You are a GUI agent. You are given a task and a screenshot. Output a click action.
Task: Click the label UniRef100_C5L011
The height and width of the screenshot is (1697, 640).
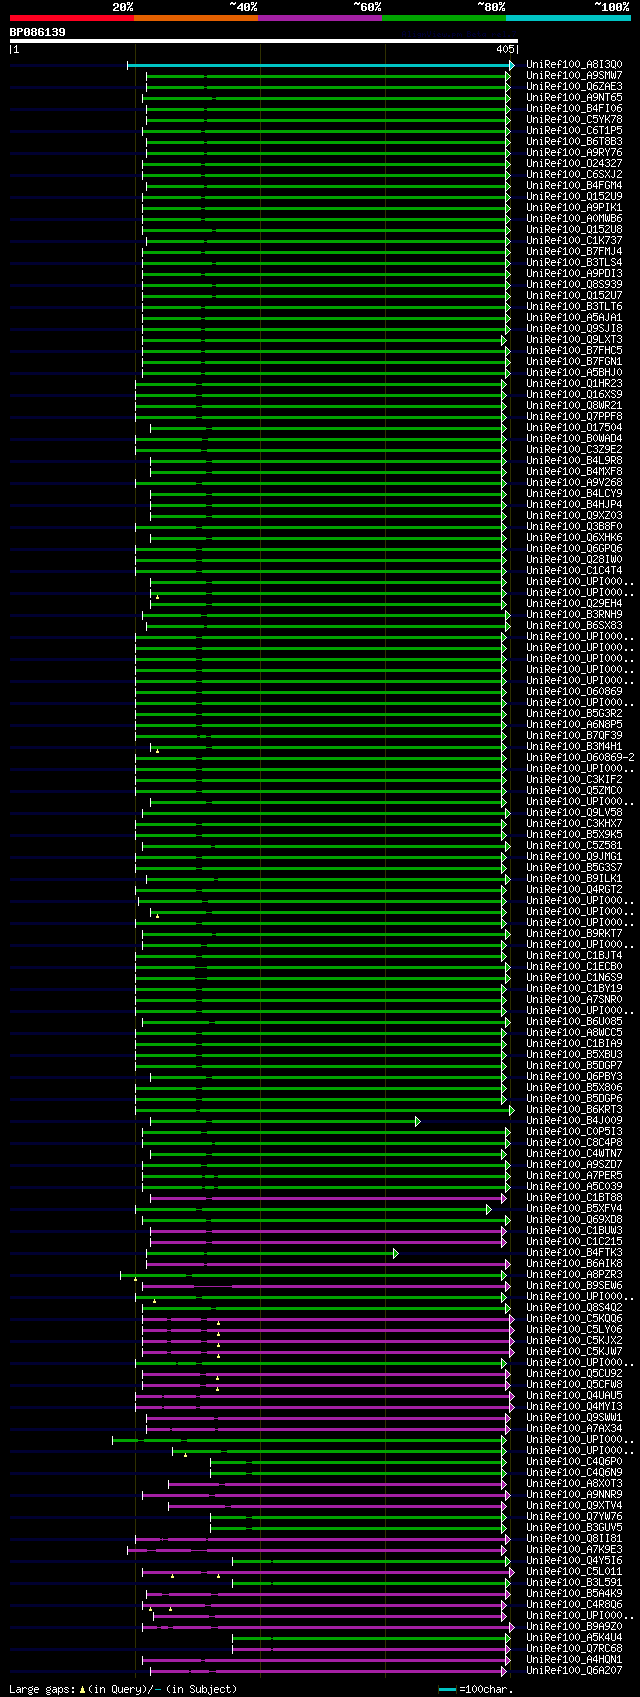pyautogui.click(x=574, y=1572)
